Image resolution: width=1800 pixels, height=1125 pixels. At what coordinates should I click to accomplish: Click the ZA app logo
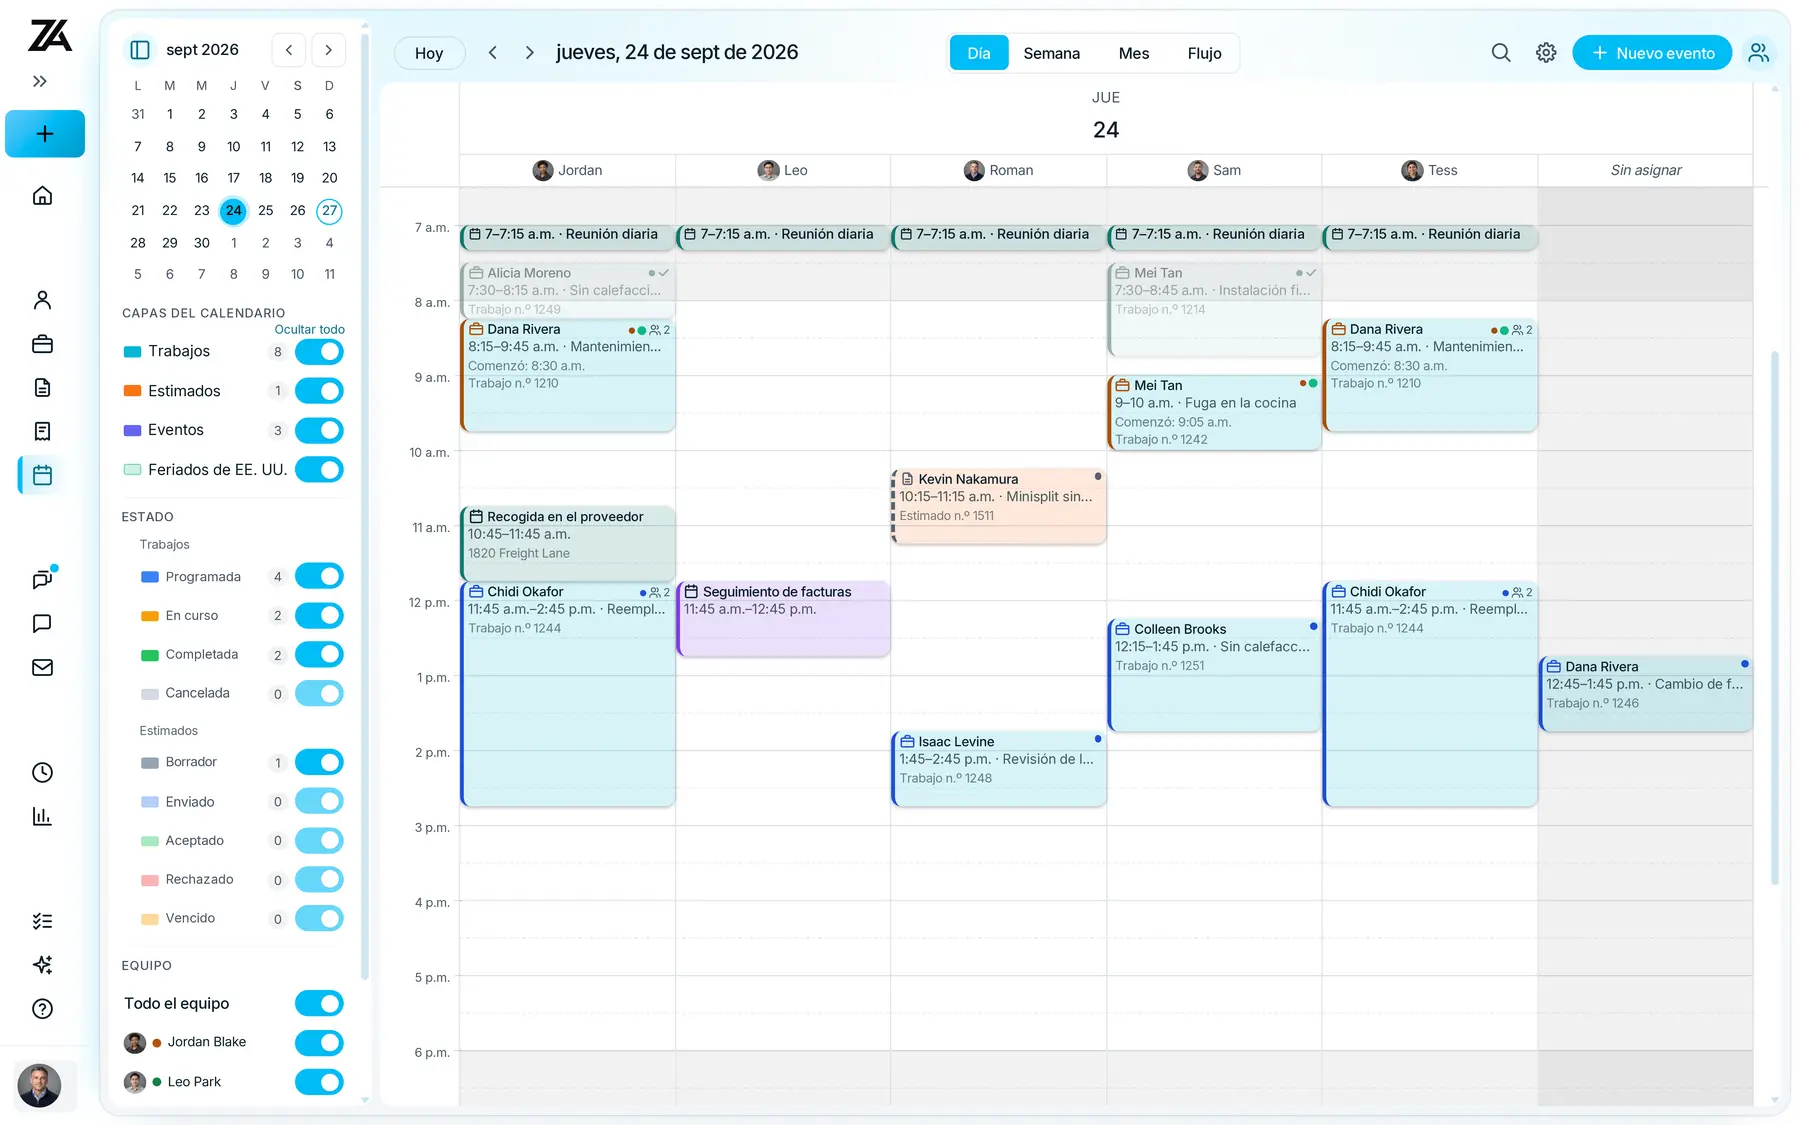tap(49, 36)
